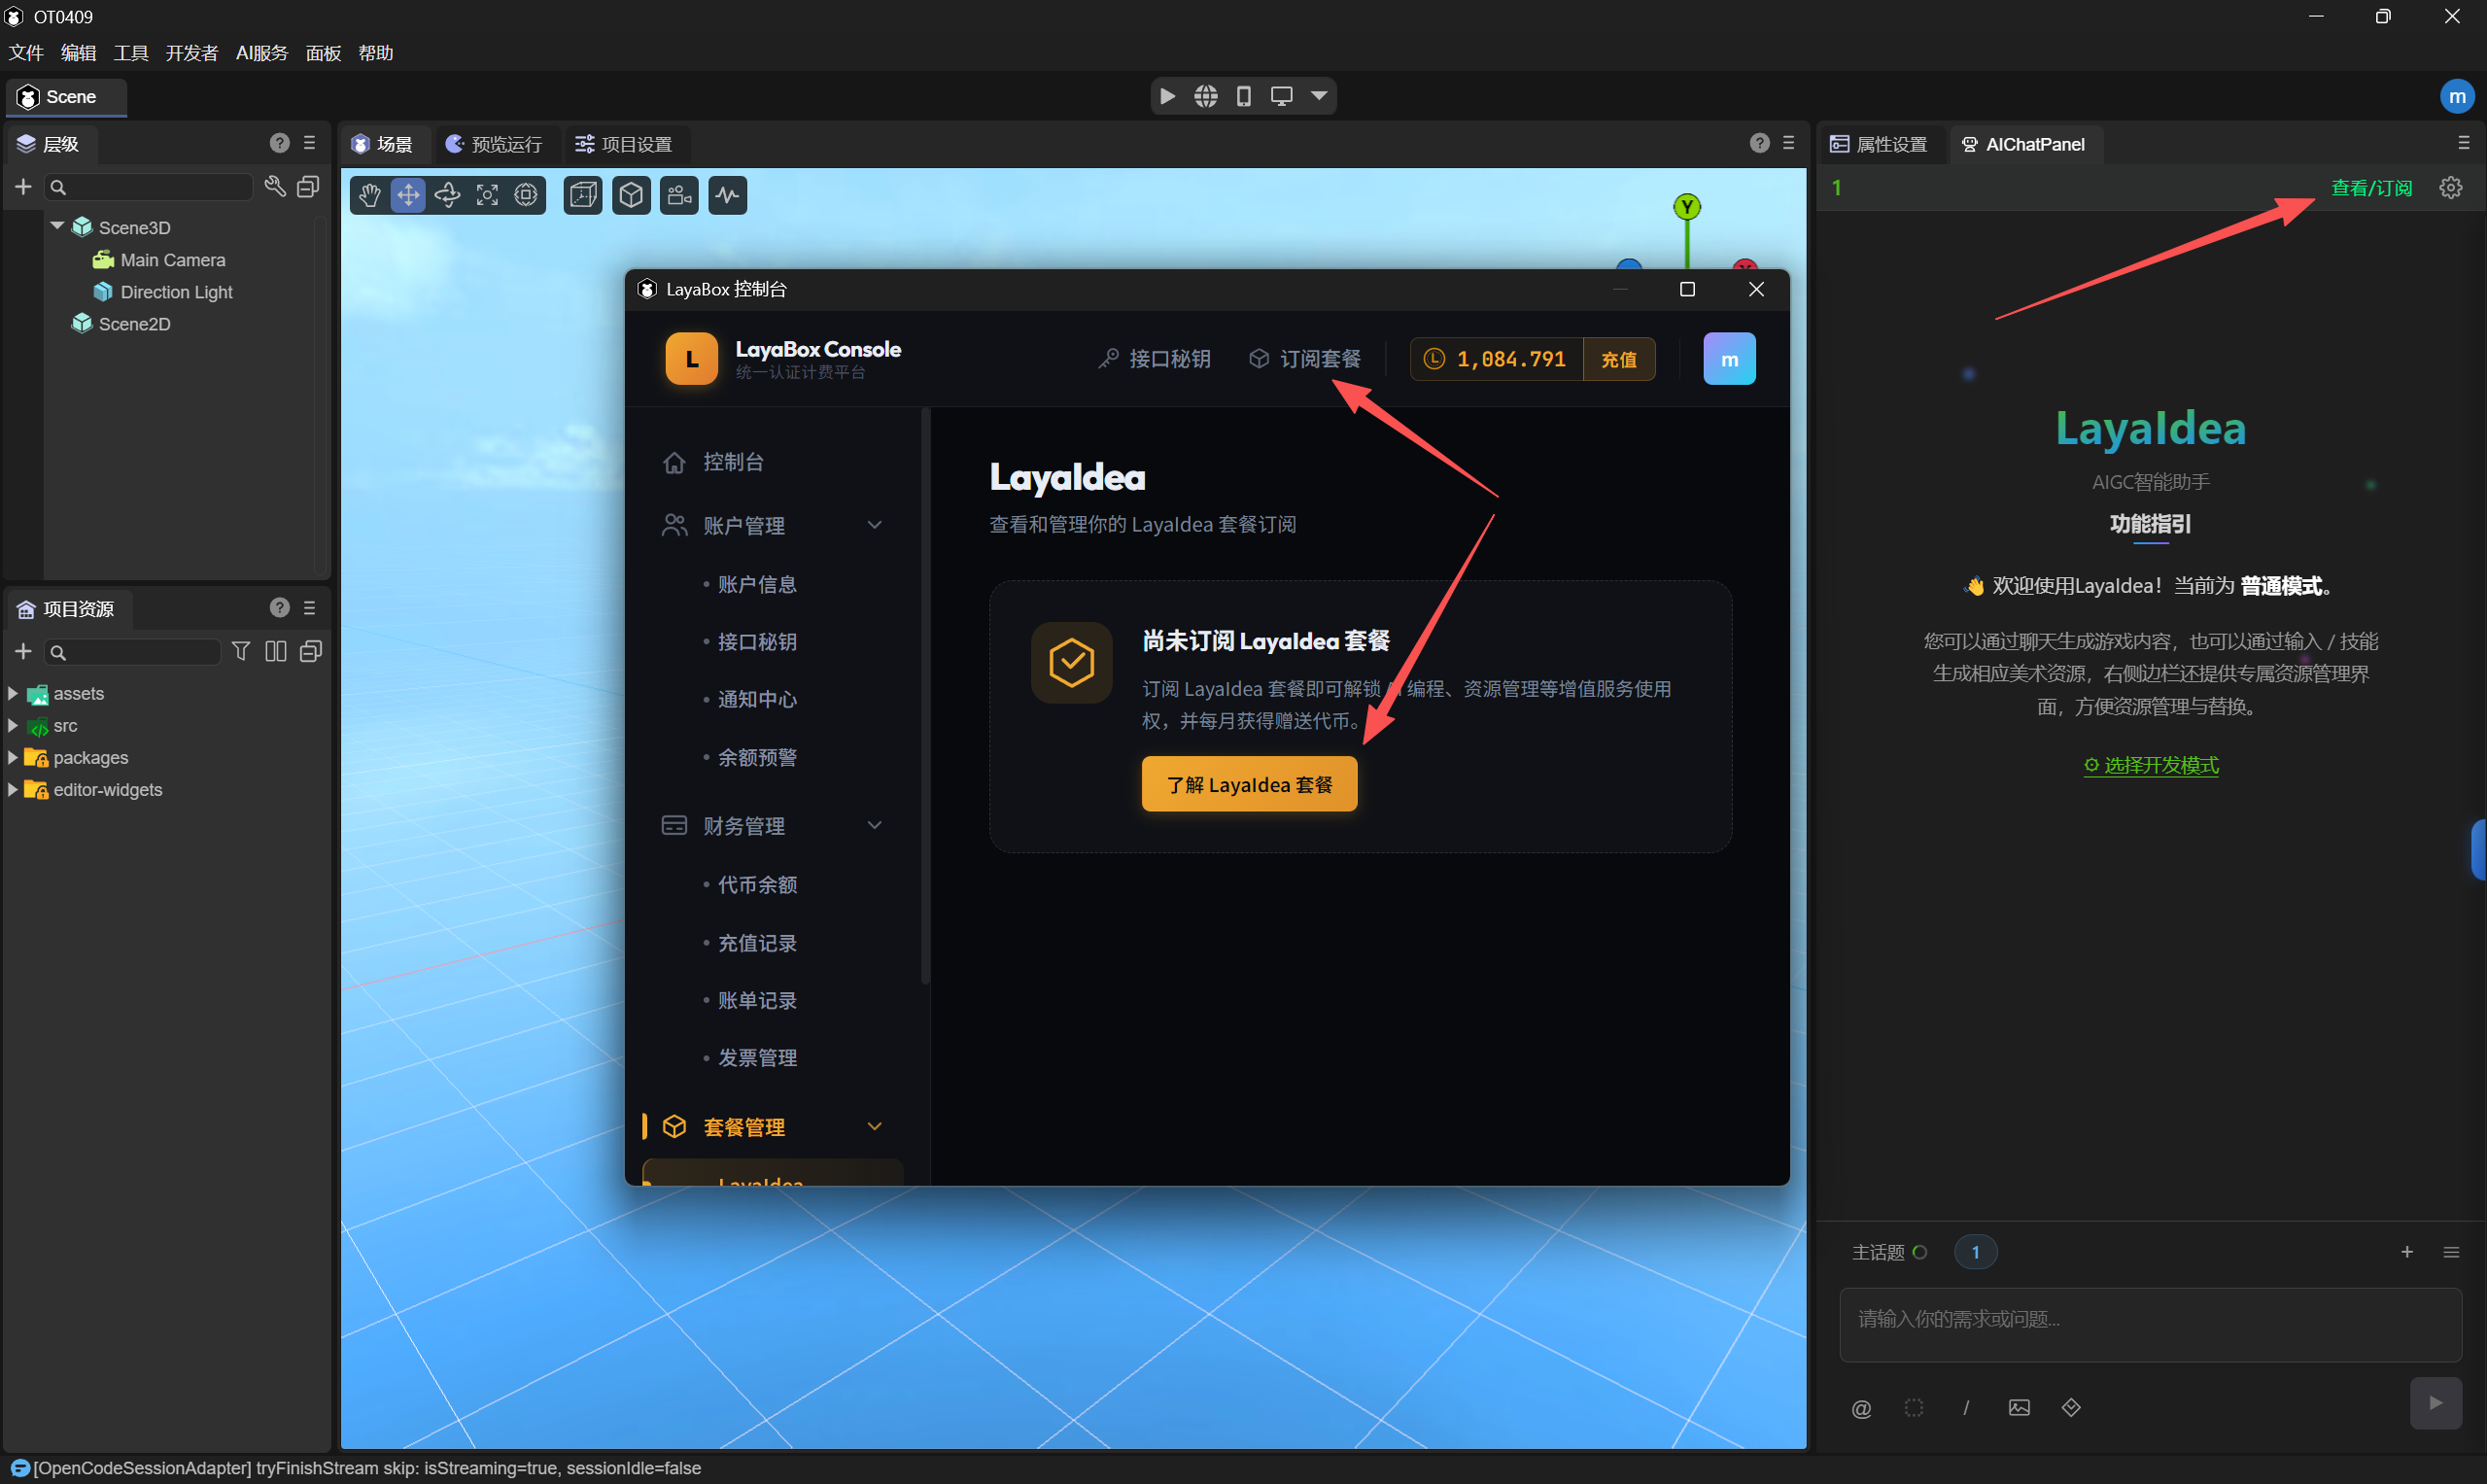Click the two-column layout icon in 项目资源

(x=276, y=651)
